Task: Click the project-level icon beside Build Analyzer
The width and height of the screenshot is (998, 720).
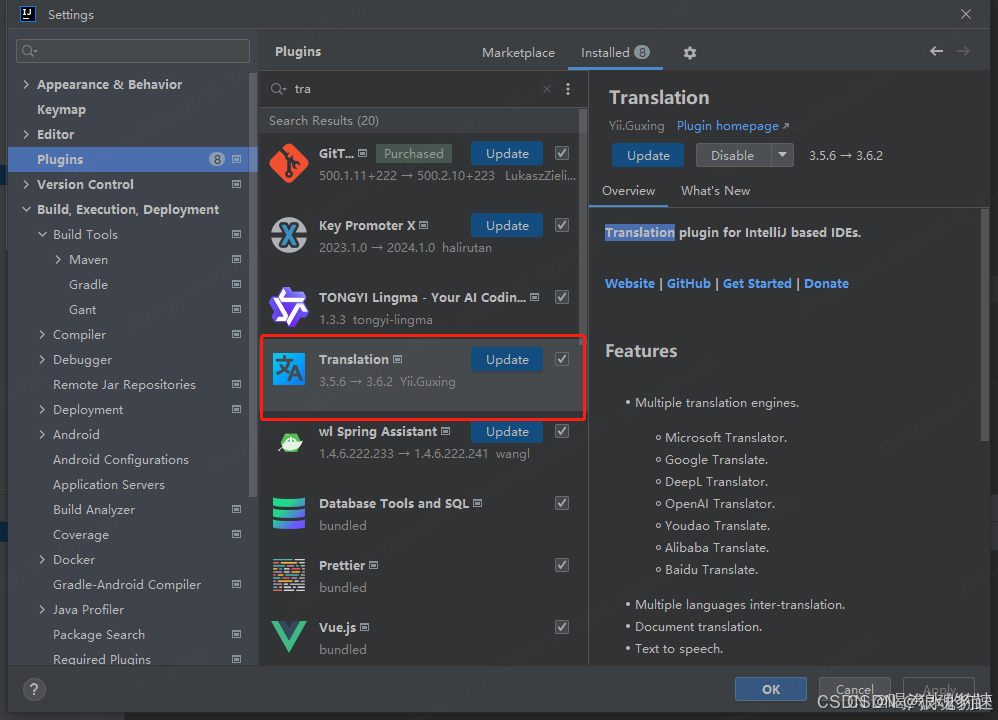Action: [237, 510]
